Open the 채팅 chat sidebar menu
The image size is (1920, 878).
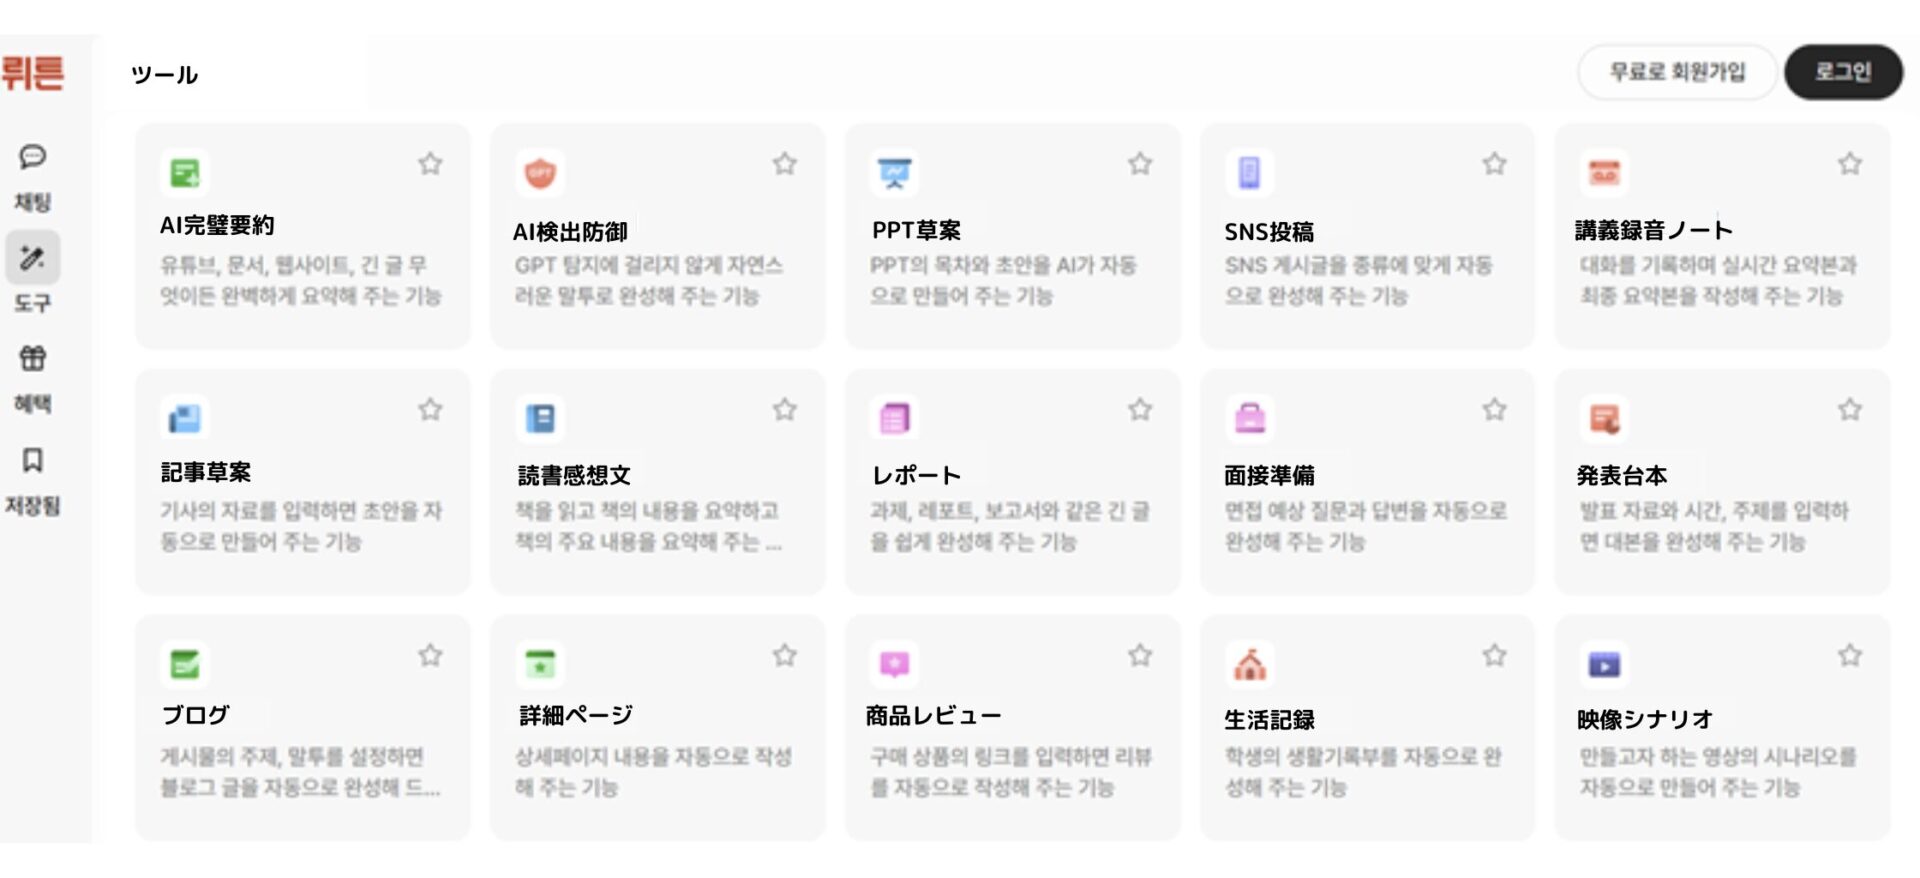coord(33,176)
